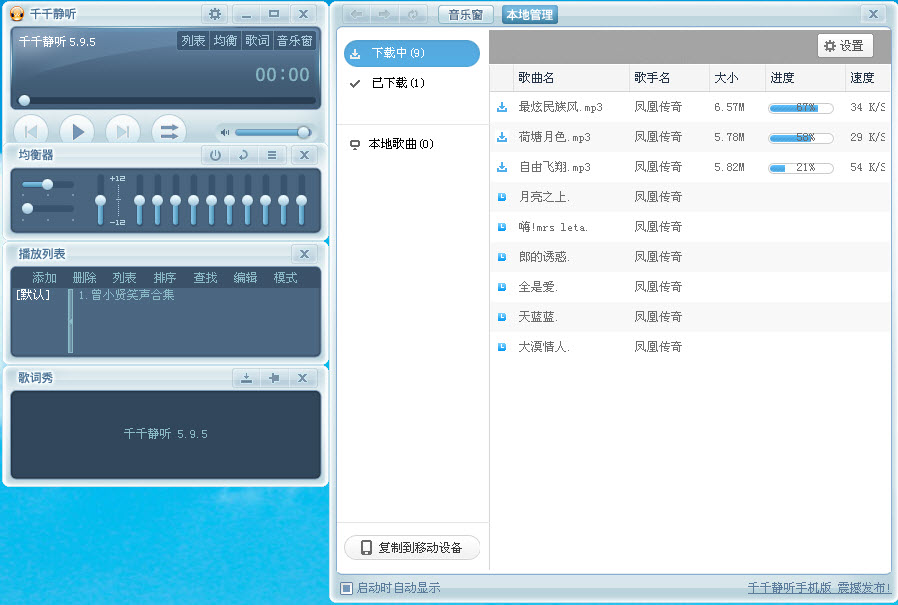Pin the 歌词秀 panel with the pin icon

(x=273, y=378)
